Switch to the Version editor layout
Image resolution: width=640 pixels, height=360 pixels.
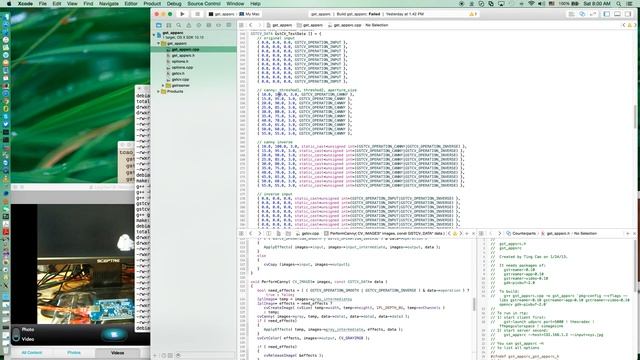[x=593, y=14]
